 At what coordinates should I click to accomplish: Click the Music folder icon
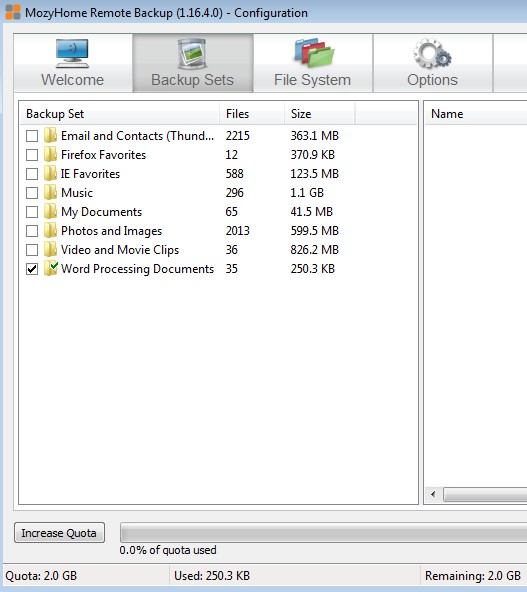coord(50,193)
